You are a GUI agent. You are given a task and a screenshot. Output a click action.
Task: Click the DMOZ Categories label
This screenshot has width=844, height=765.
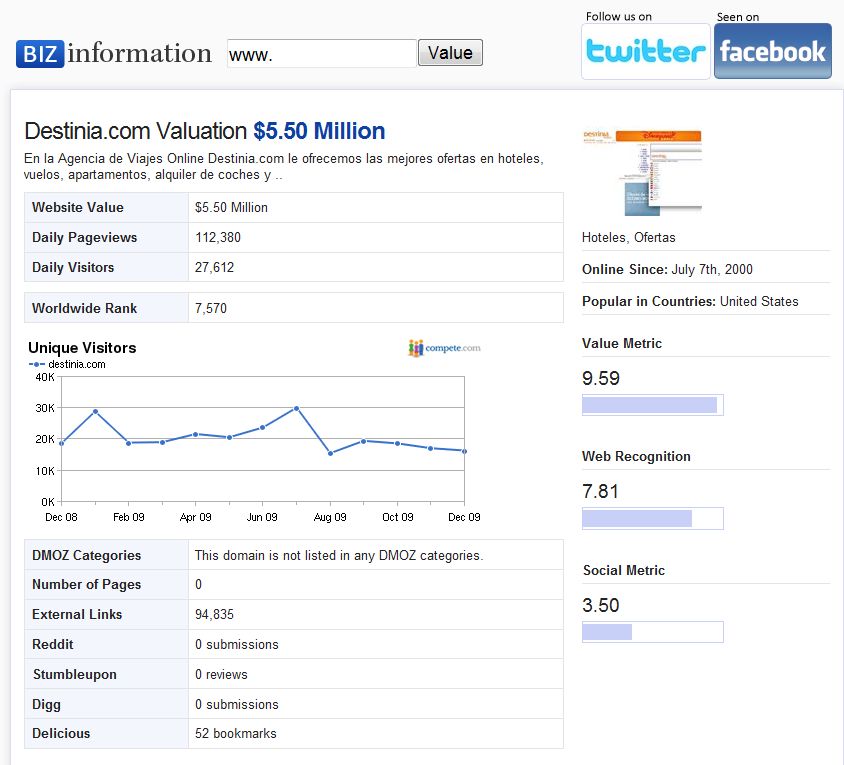coord(87,555)
